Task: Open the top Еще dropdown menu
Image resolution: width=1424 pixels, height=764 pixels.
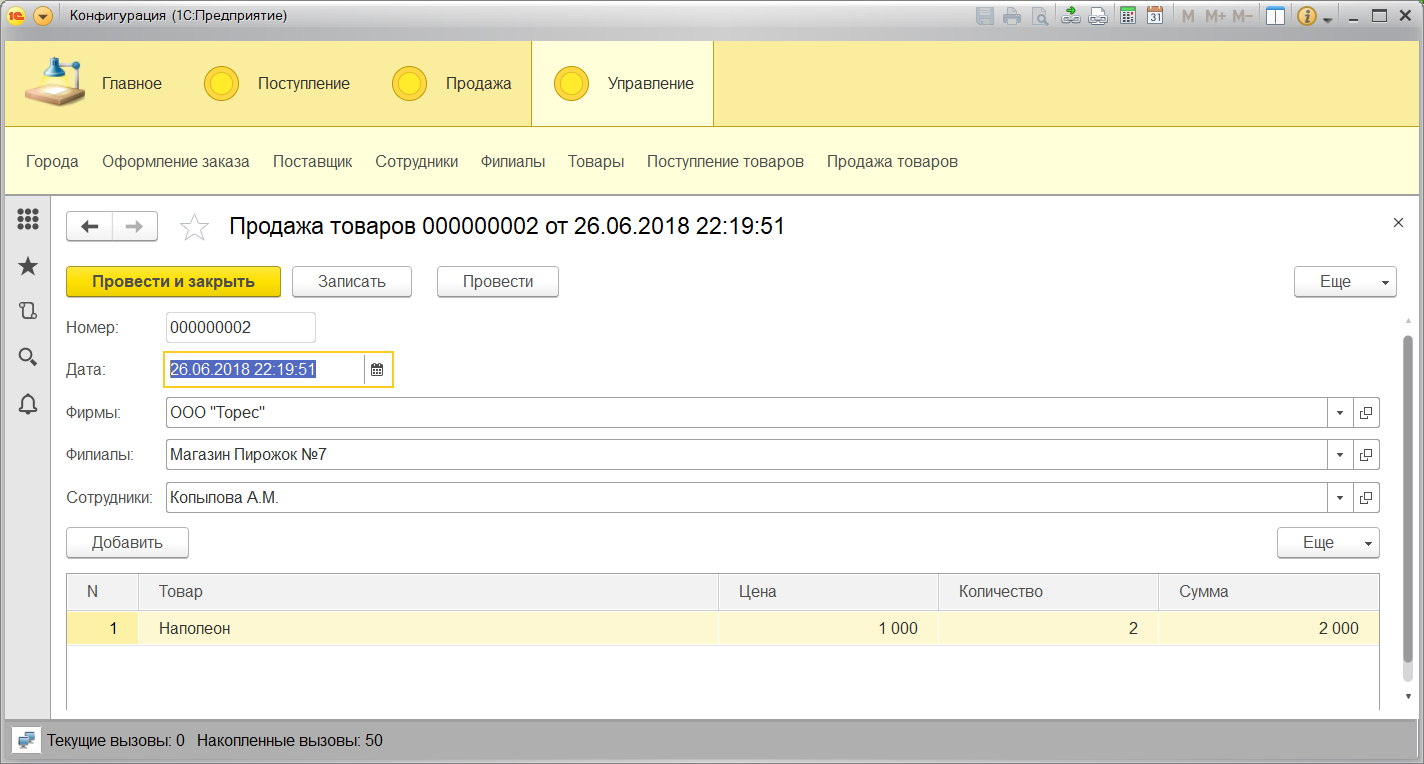Action: [1345, 282]
